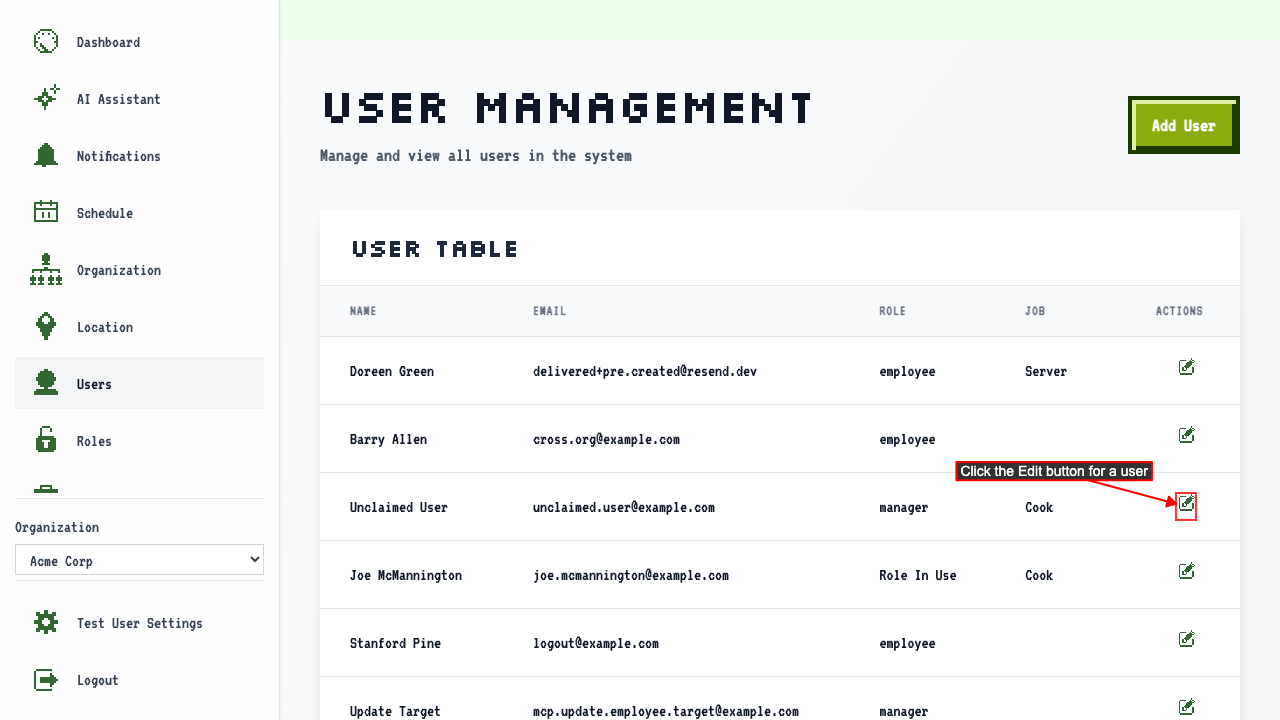1280x720 pixels.
Task: Open the Dashboard menu item
Action: coord(139,42)
